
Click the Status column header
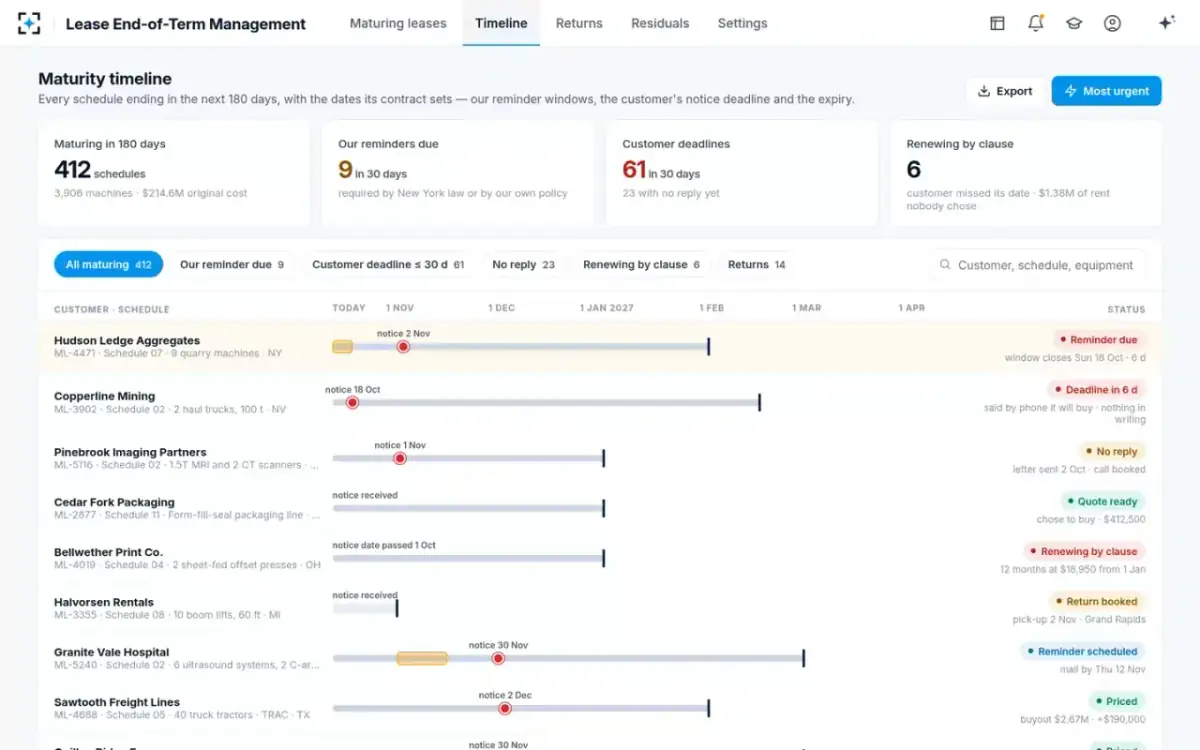[1126, 309]
